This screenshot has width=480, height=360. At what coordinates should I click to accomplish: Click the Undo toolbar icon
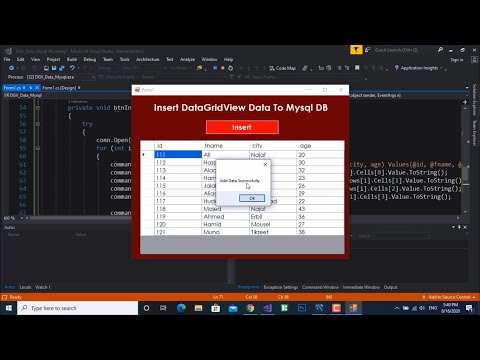pos(72,68)
